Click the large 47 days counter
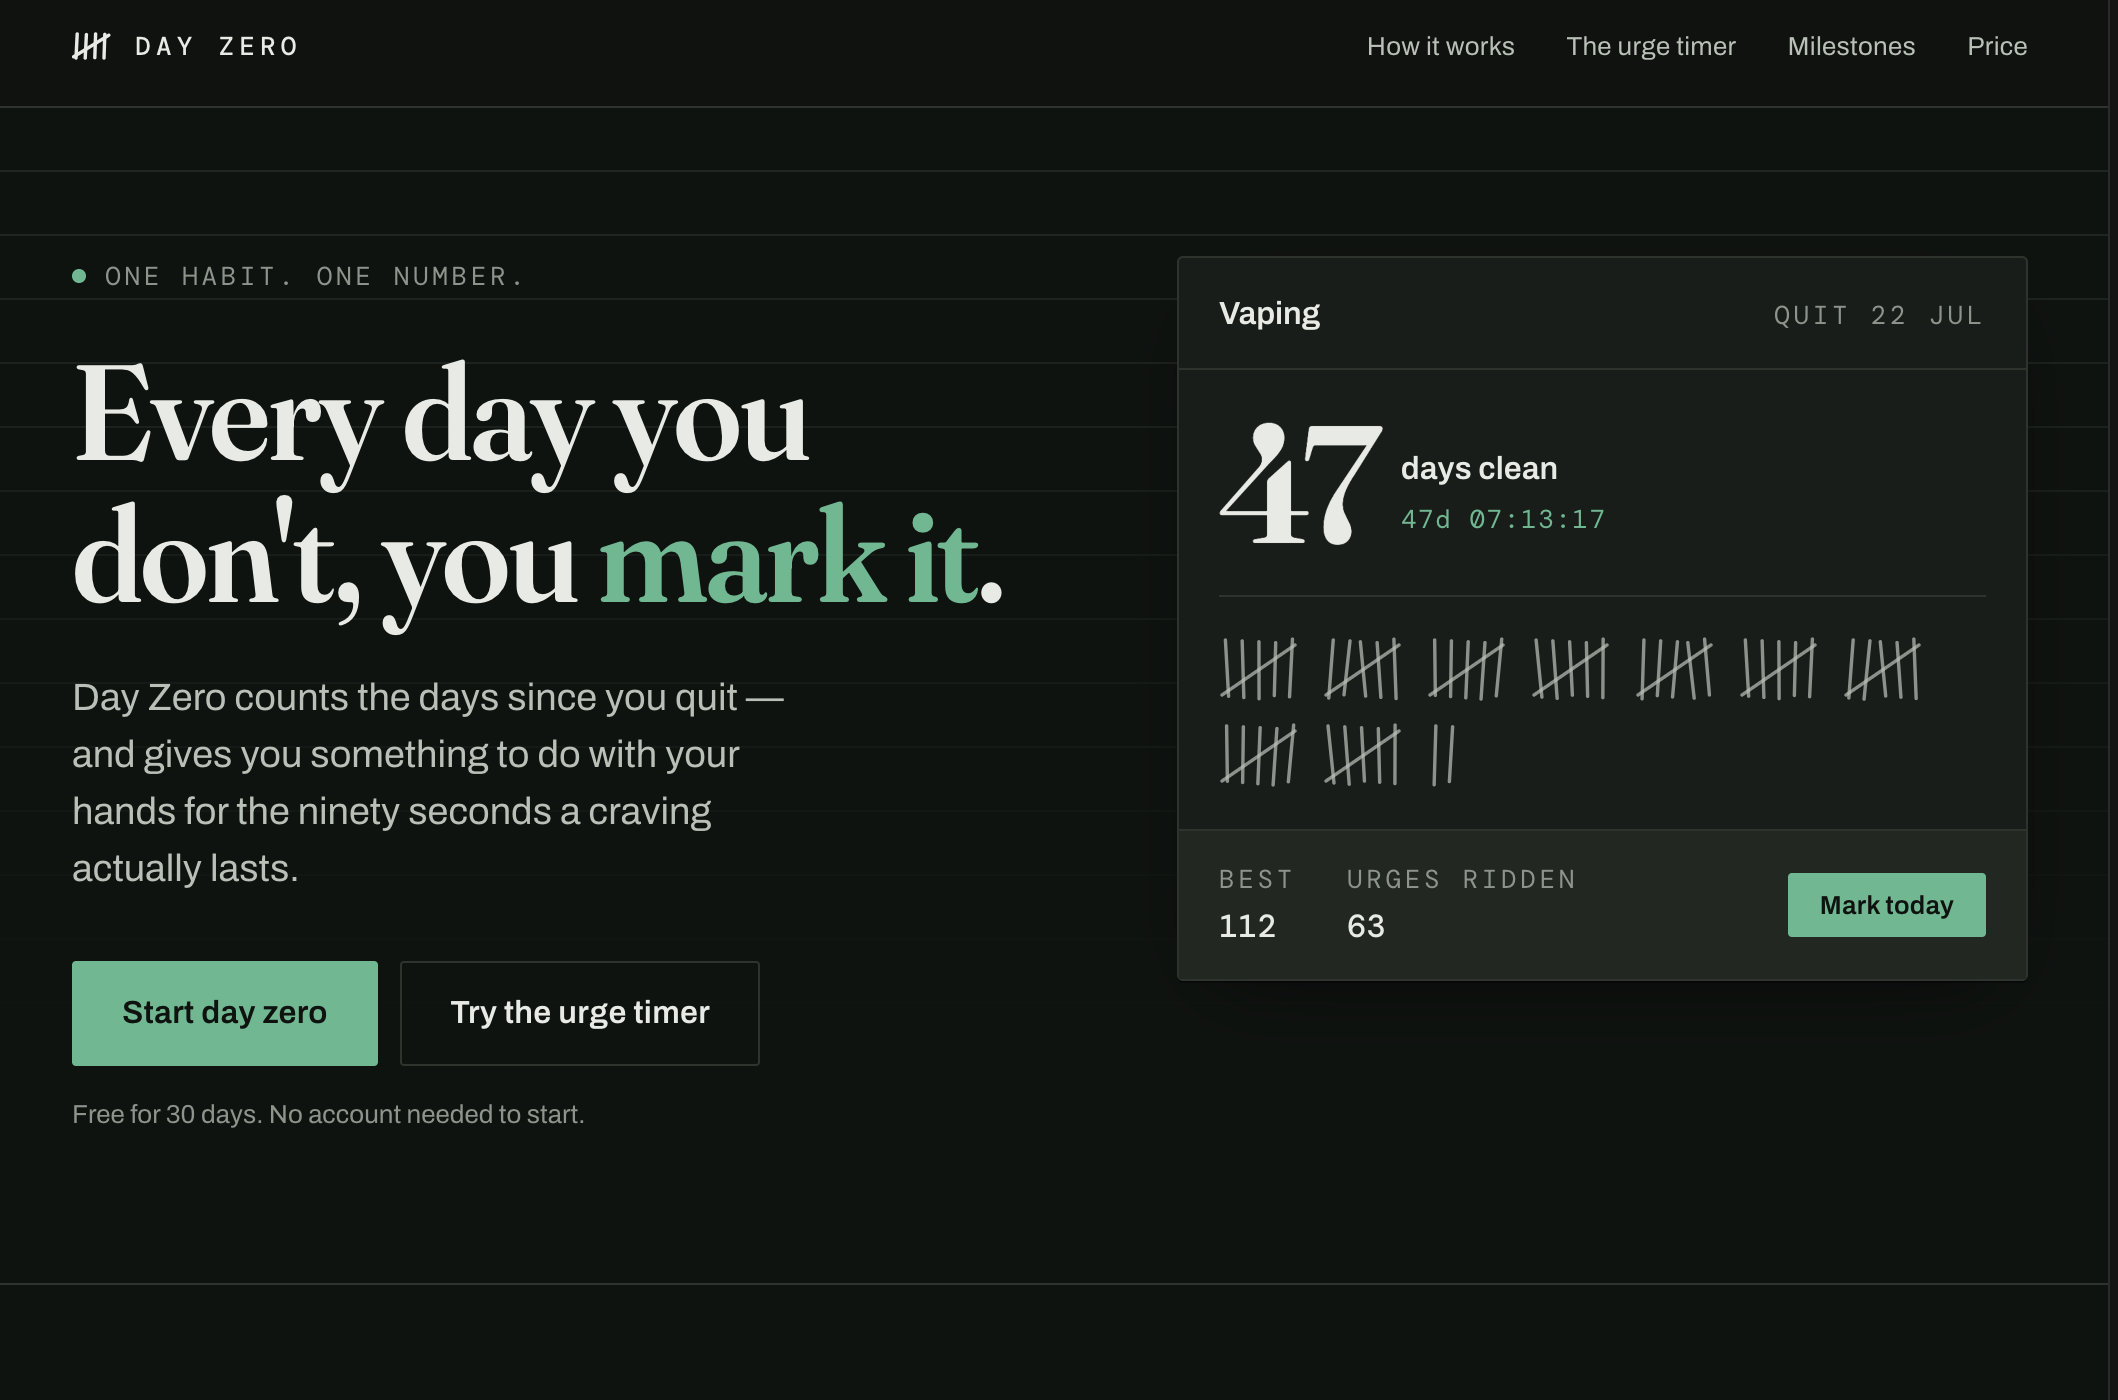The image size is (2118, 1400). pos(1301,485)
